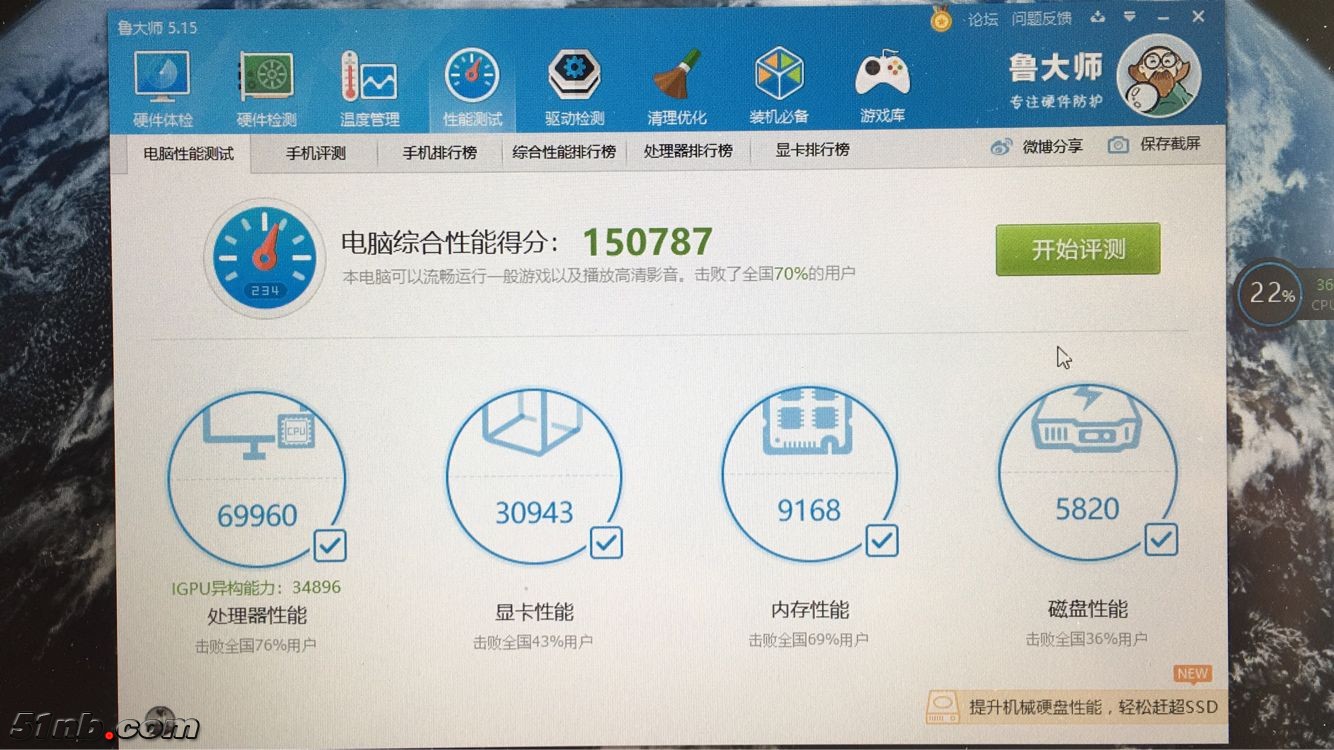
Task: Toggle the 显卡性能 test checkbox
Action: click(x=606, y=543)
